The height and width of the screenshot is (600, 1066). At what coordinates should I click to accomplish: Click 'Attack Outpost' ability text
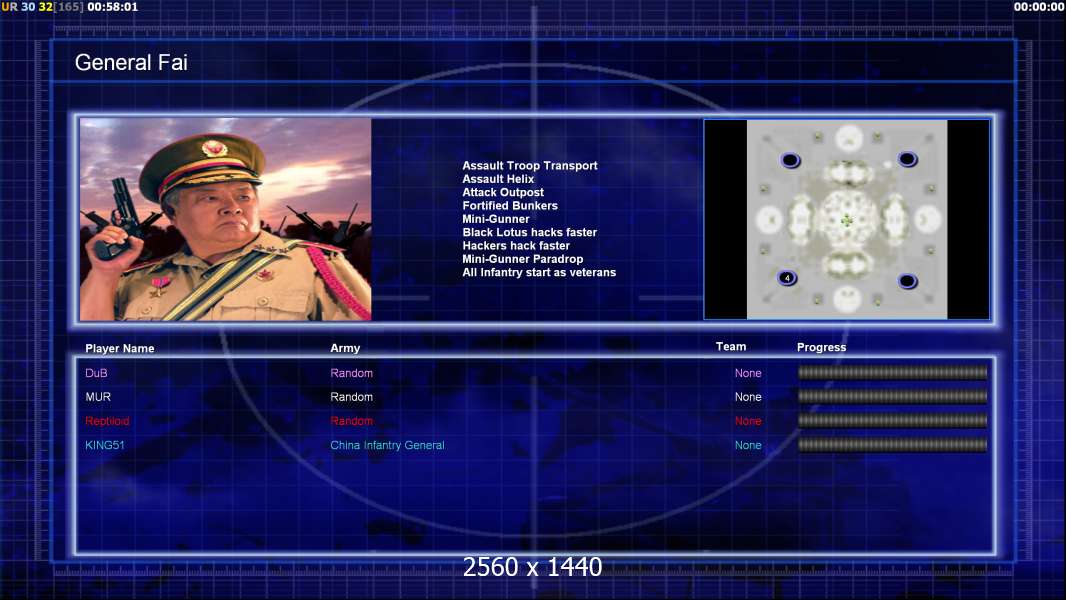coord(502,192)
